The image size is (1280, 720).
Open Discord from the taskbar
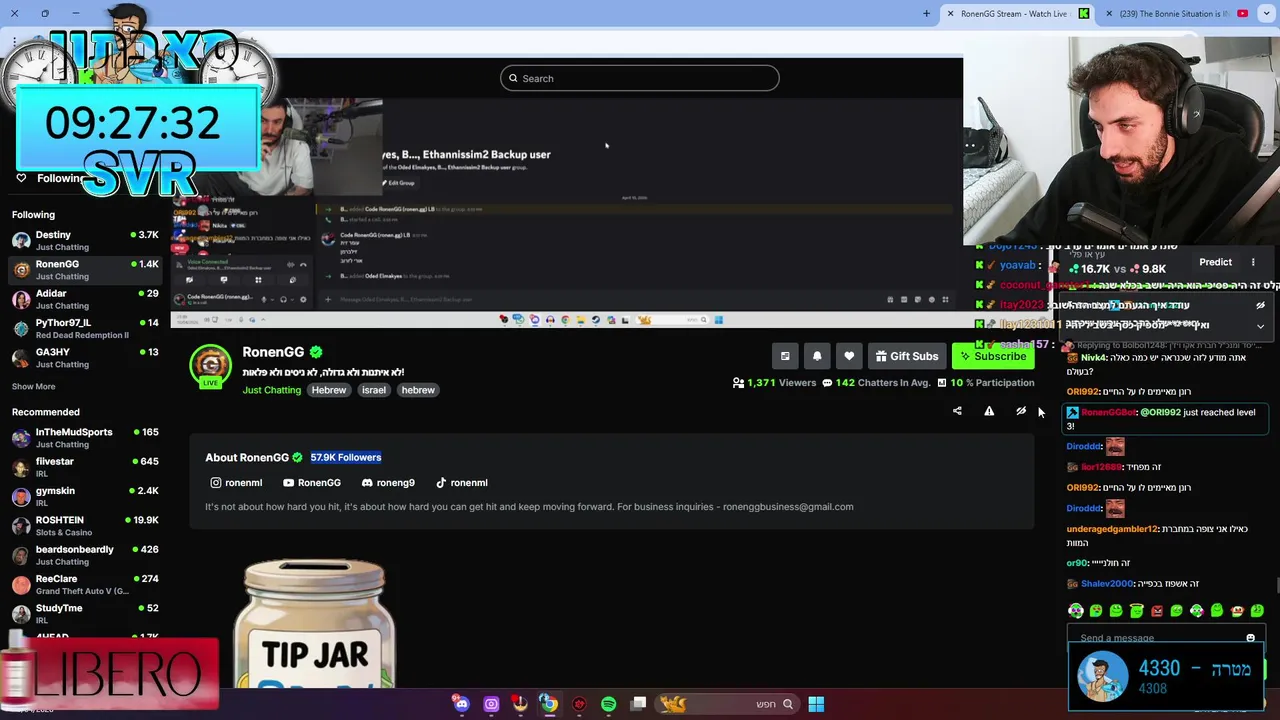click(461, 704)
